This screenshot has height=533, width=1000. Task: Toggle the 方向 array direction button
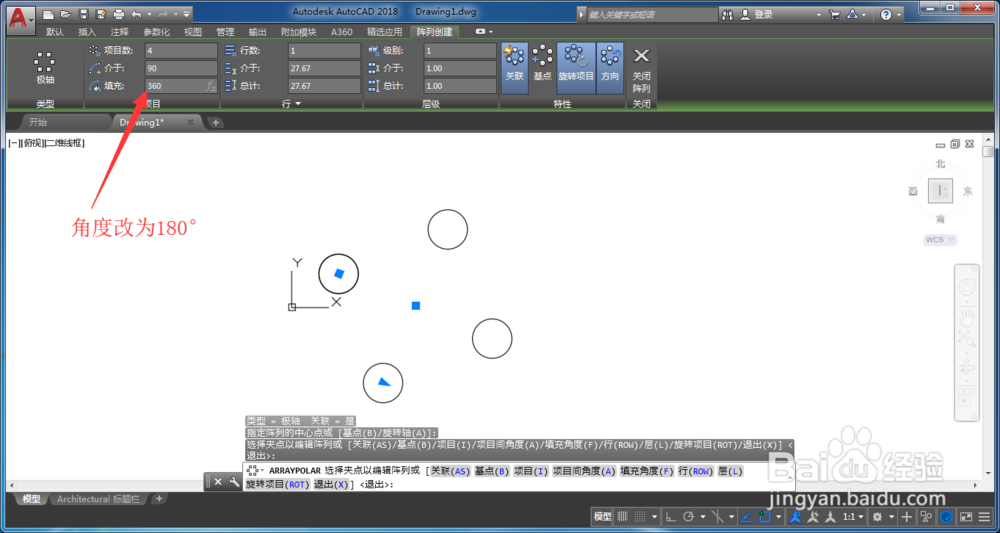tap(610, 68)
